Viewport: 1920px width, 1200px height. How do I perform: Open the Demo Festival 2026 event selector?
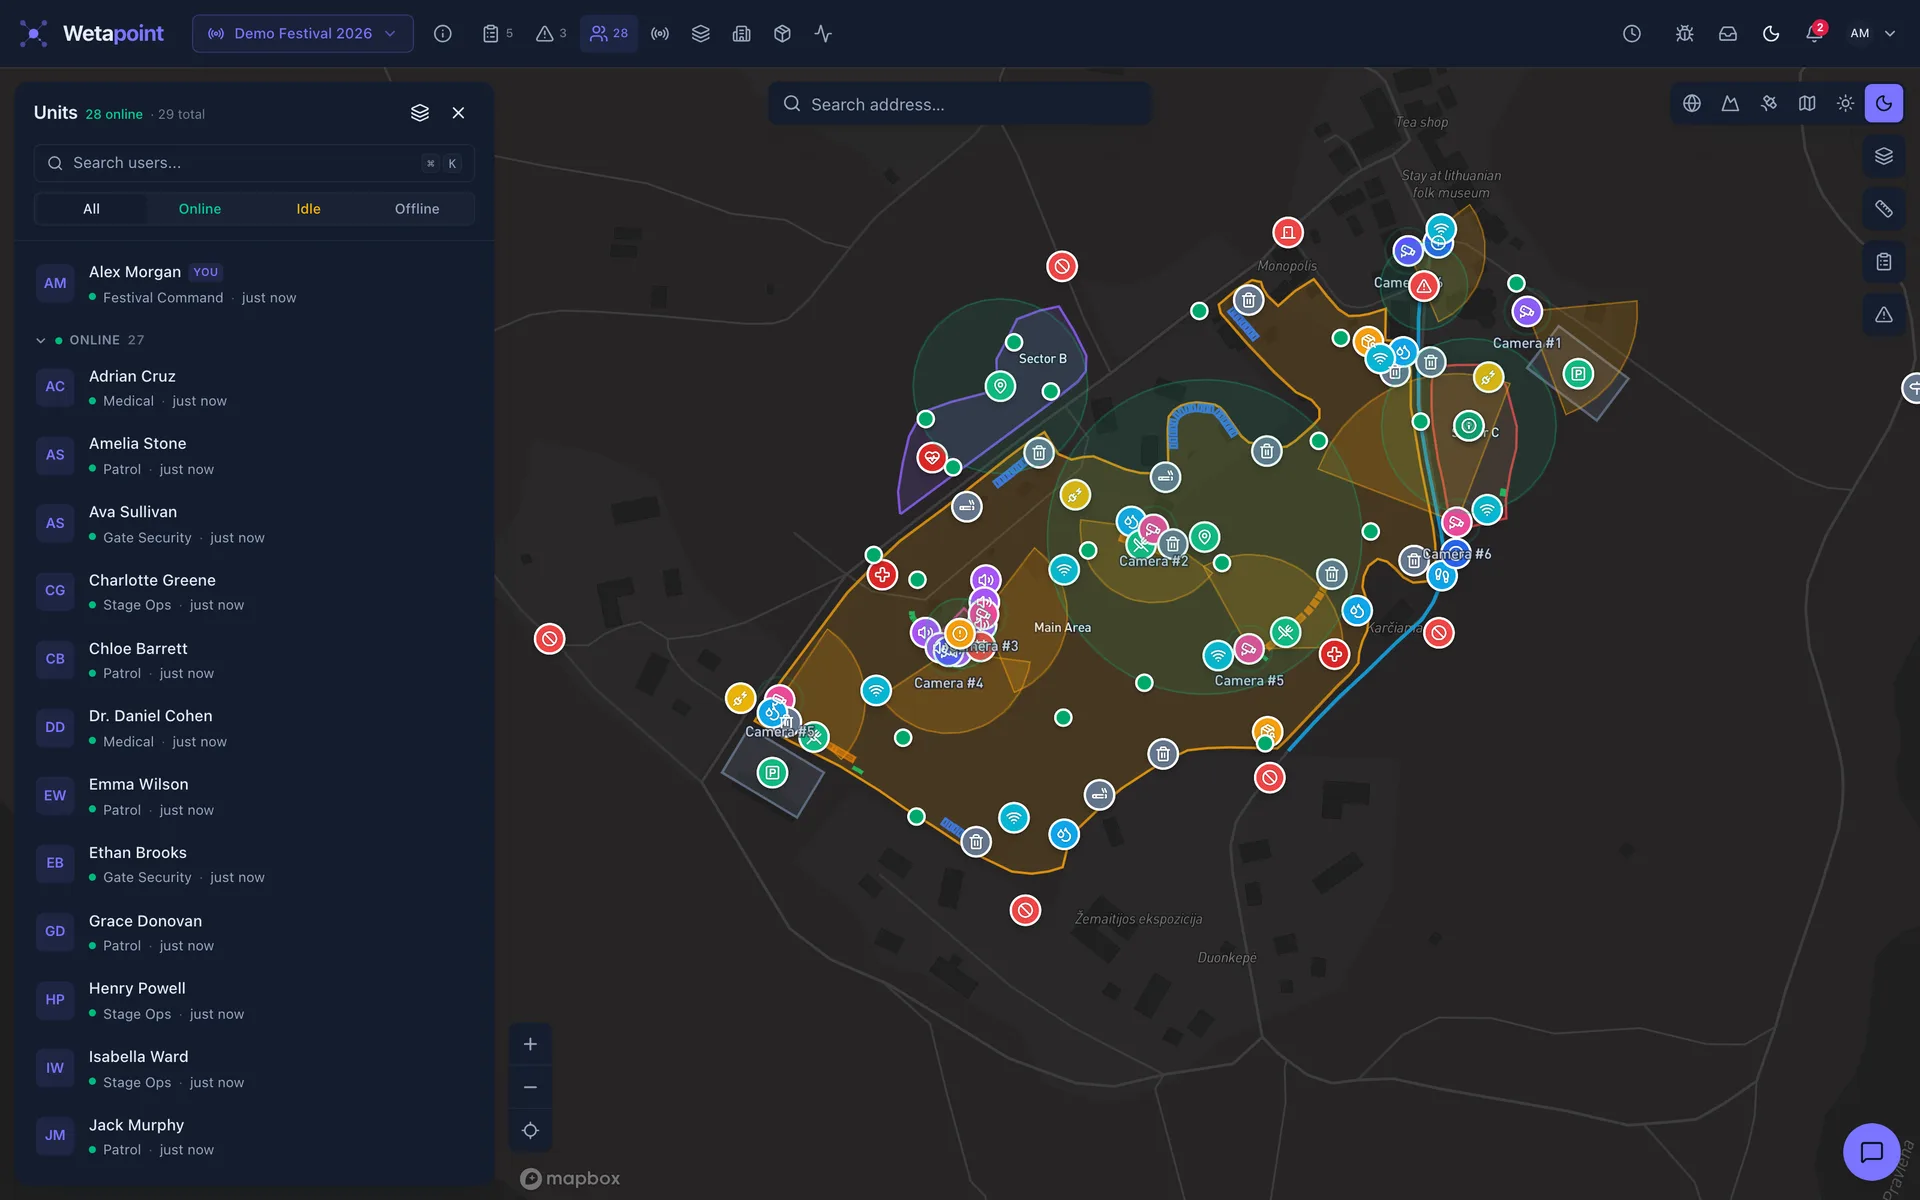pyautogui.click(x=303, y=34)
